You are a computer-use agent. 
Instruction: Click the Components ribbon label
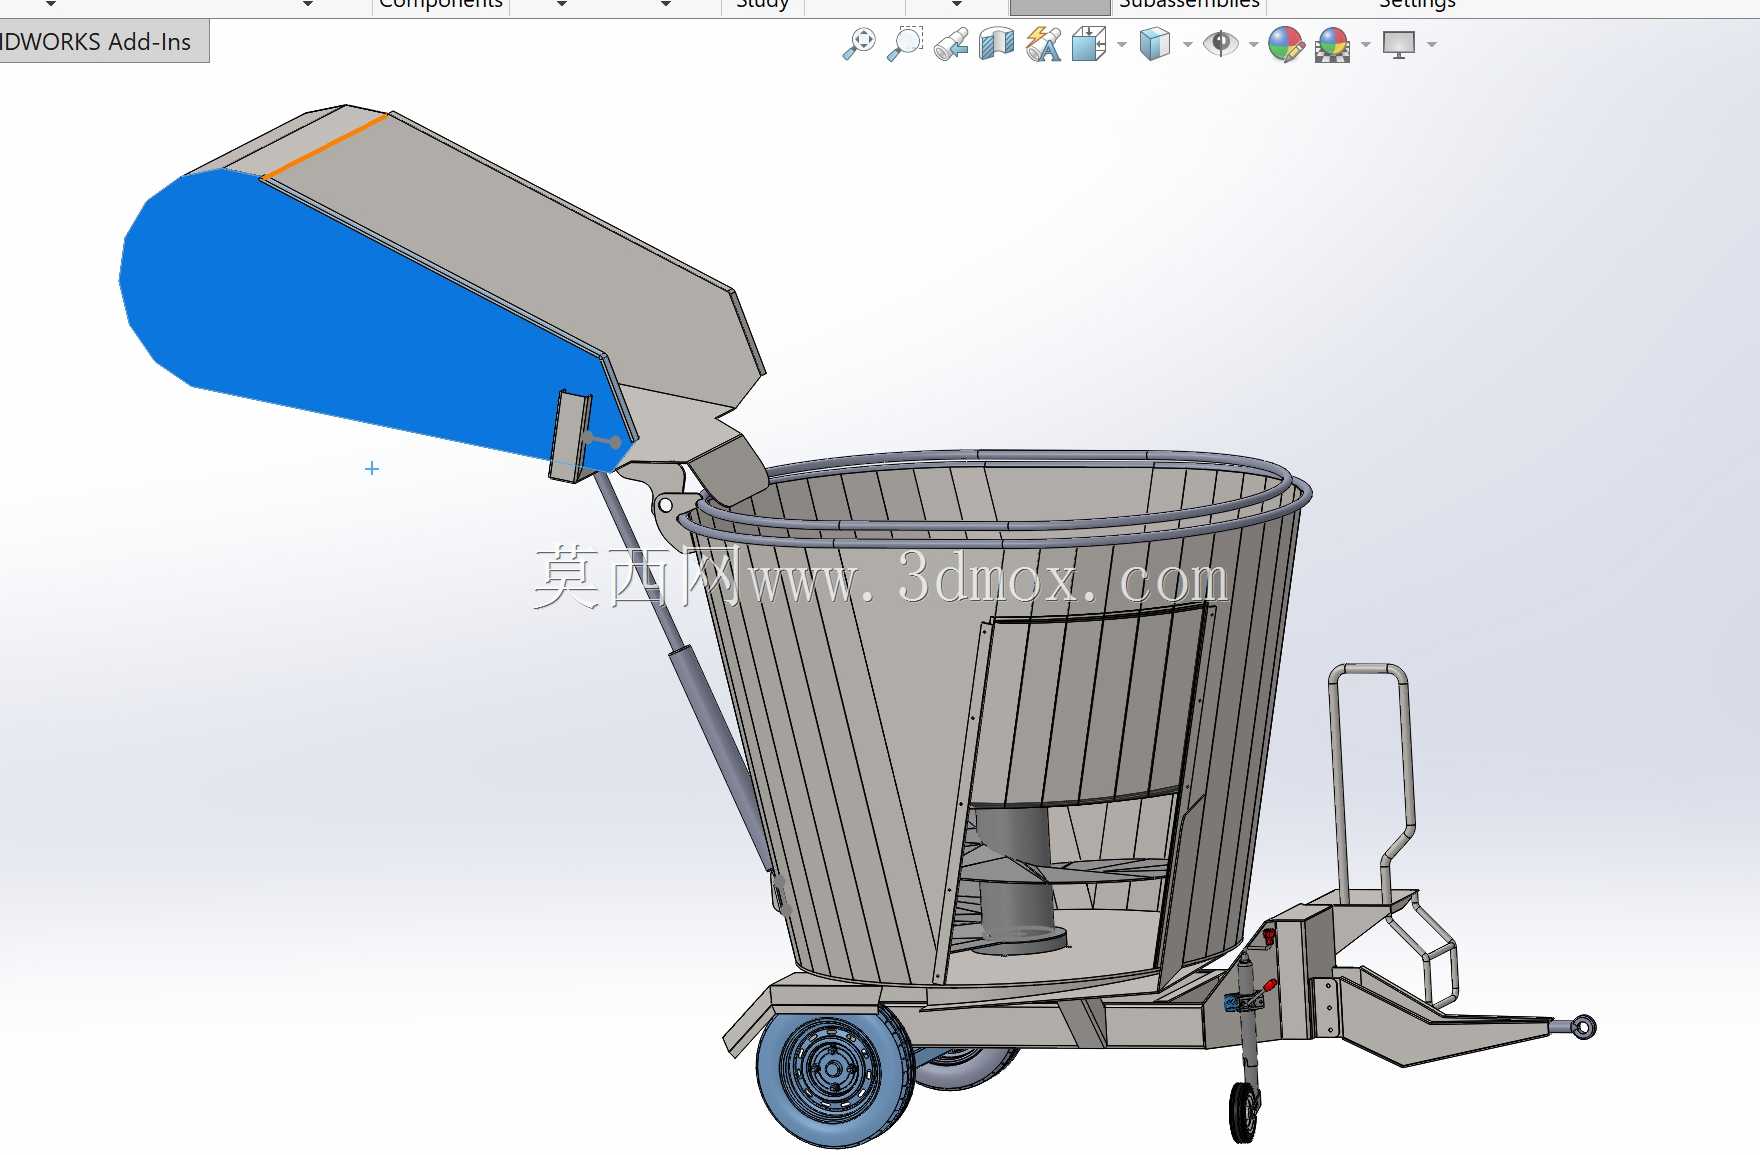[x=441, y=4]
